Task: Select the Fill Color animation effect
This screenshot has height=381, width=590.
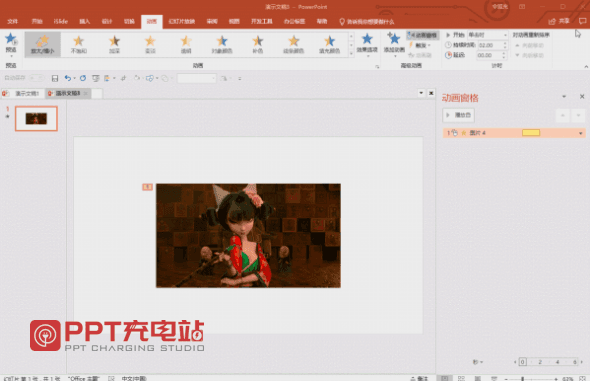Action: click(x=329, y=44)
